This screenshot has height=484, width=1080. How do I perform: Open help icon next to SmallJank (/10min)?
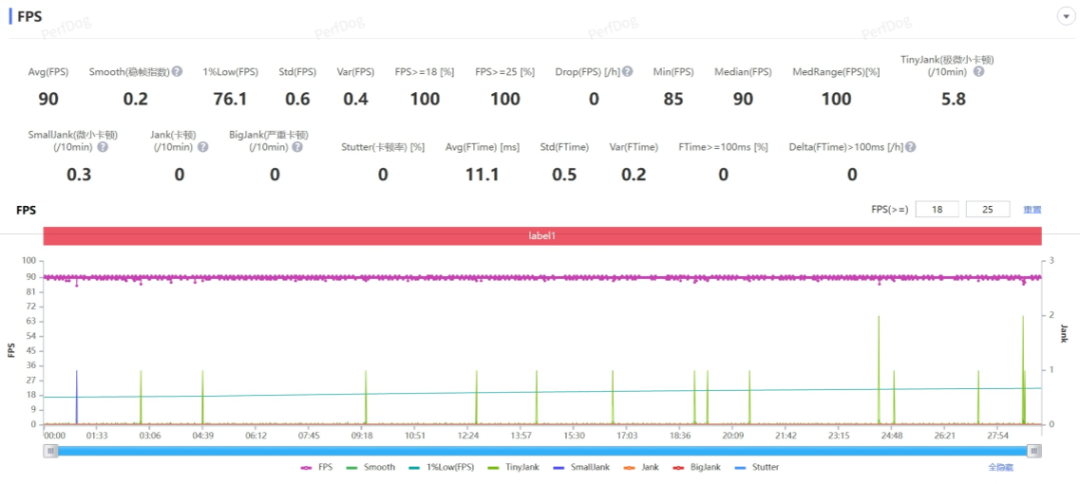click(x=103, y=147)
